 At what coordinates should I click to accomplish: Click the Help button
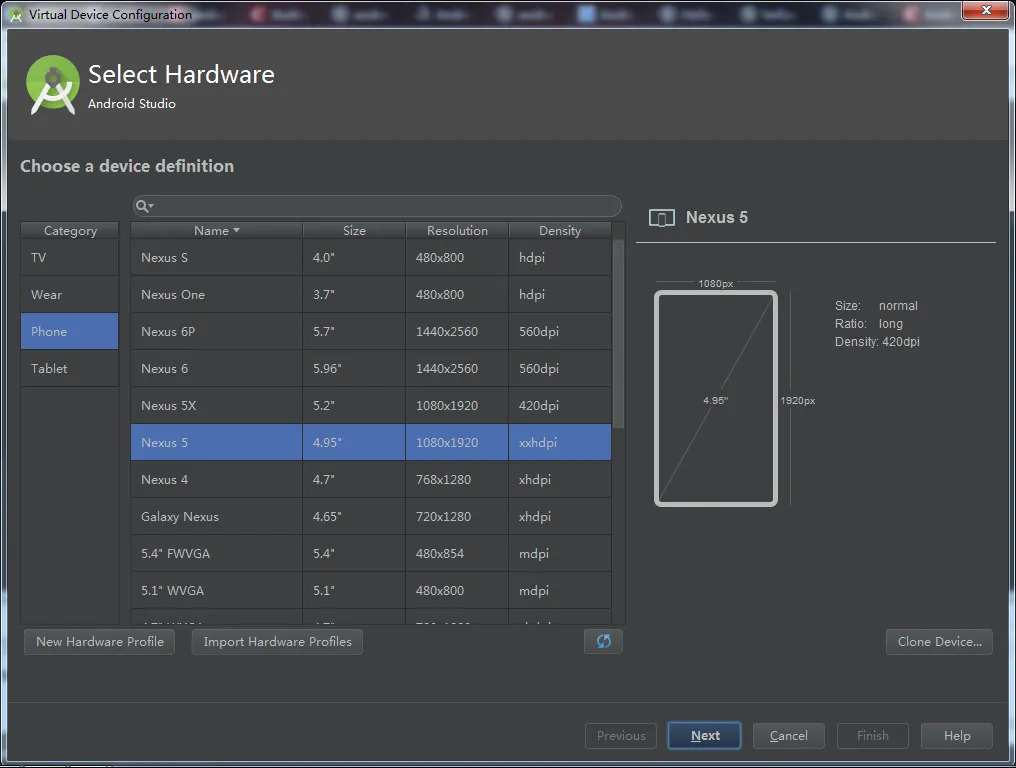point(956,736)
